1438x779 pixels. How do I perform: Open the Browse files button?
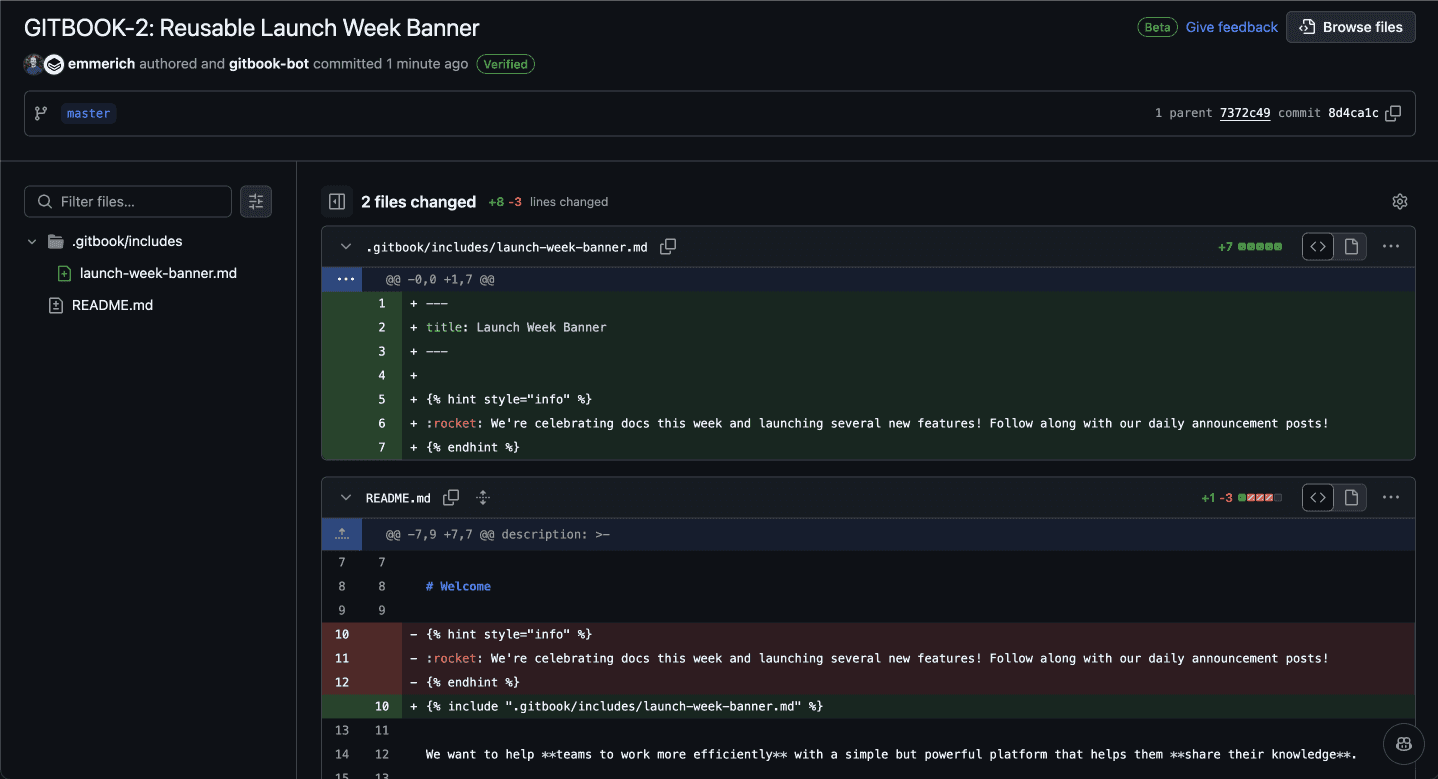click(x=1351, y=27)
